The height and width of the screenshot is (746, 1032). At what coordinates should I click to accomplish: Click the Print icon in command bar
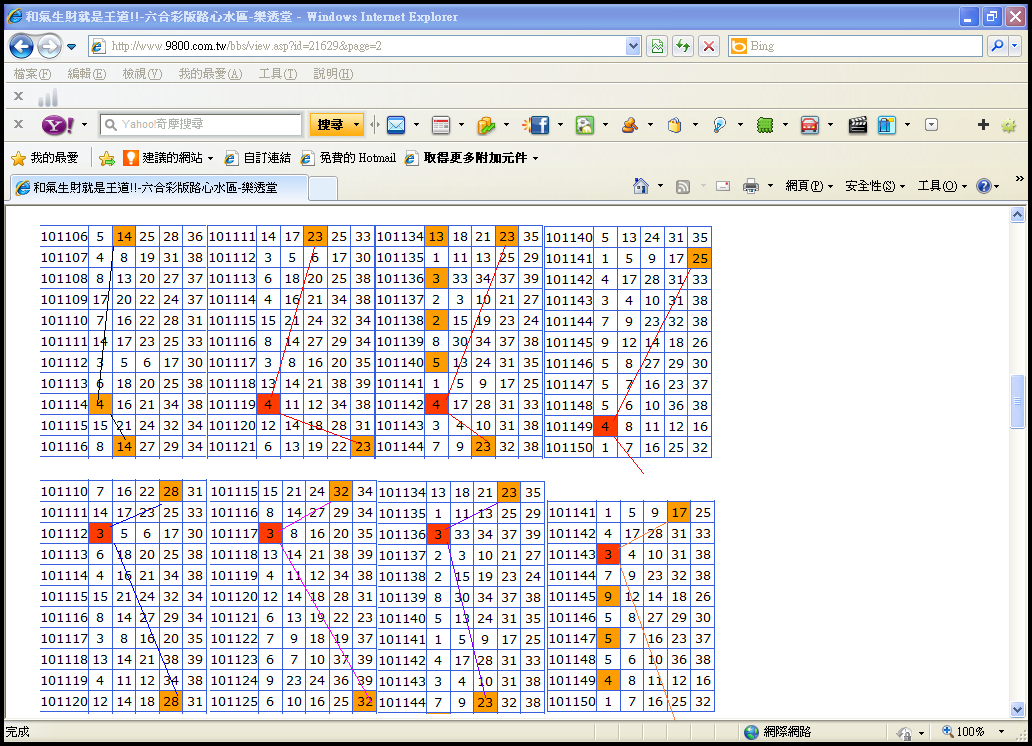point(751,186)
